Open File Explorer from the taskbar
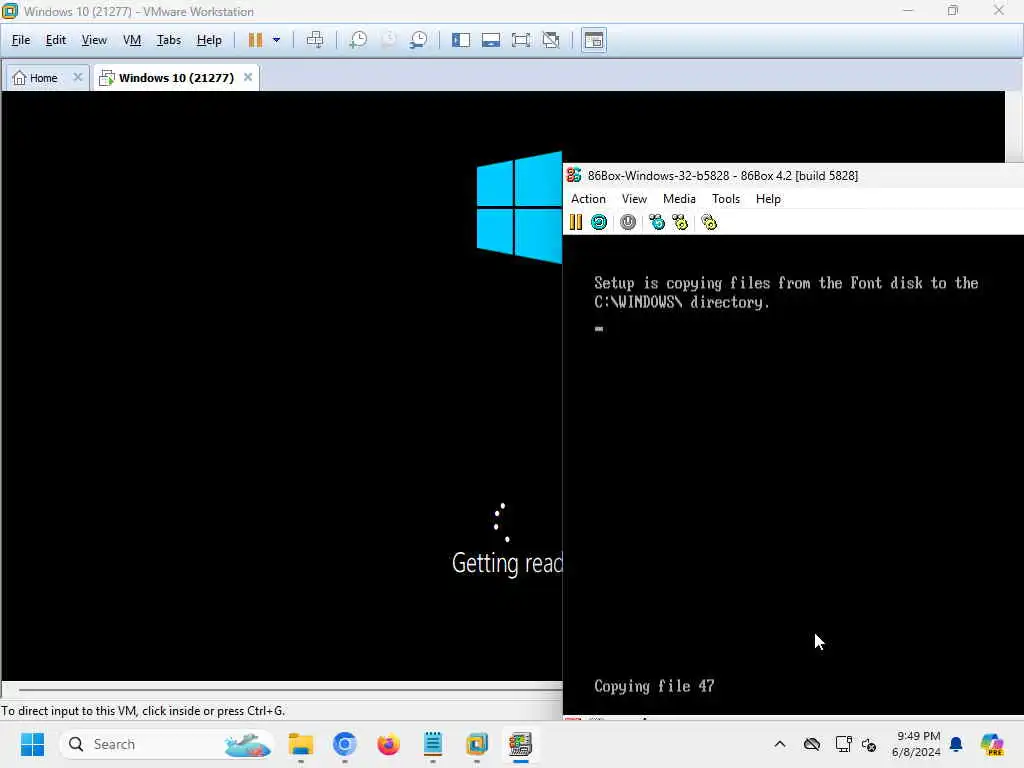 click(x=301, y=744)
